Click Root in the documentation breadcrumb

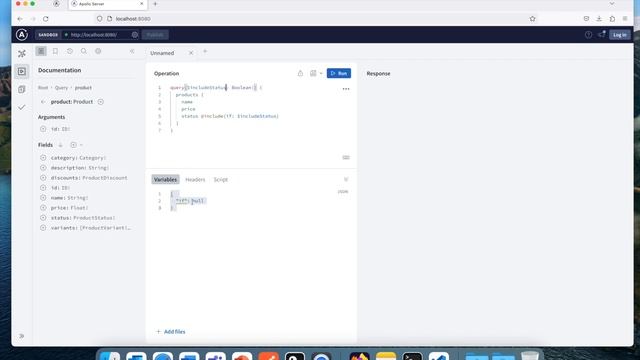(x=43, y=88)
